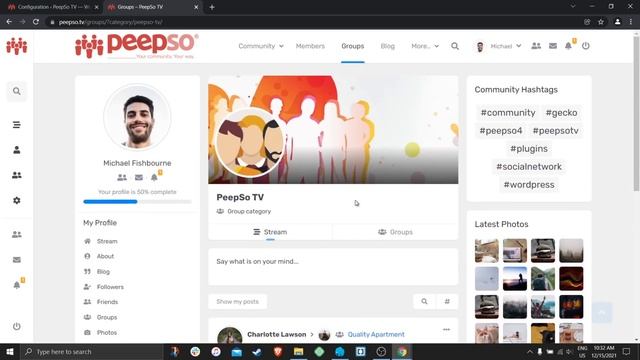640x360 pixels.
Task: Open the stream lines icon in left sidebar
Action: (16, 124)
